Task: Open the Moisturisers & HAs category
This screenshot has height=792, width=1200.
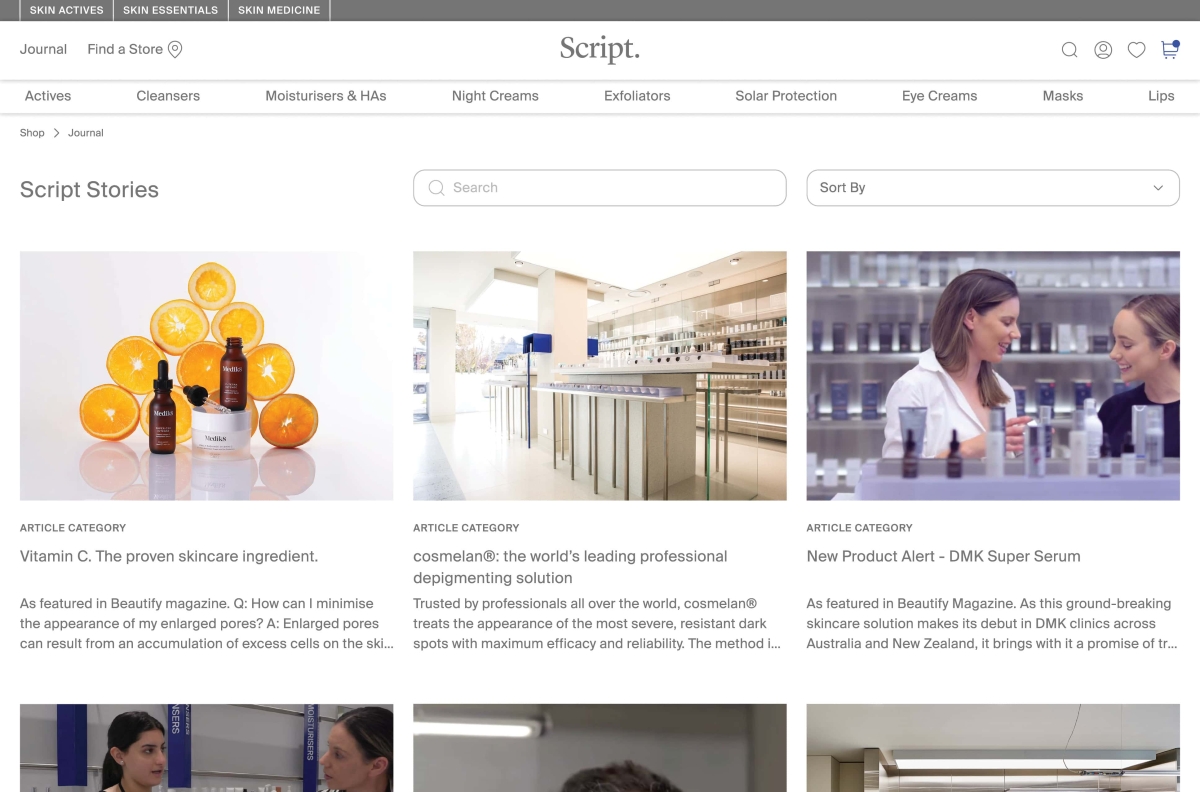Action: pyautogui.click(x=326, y=96)
